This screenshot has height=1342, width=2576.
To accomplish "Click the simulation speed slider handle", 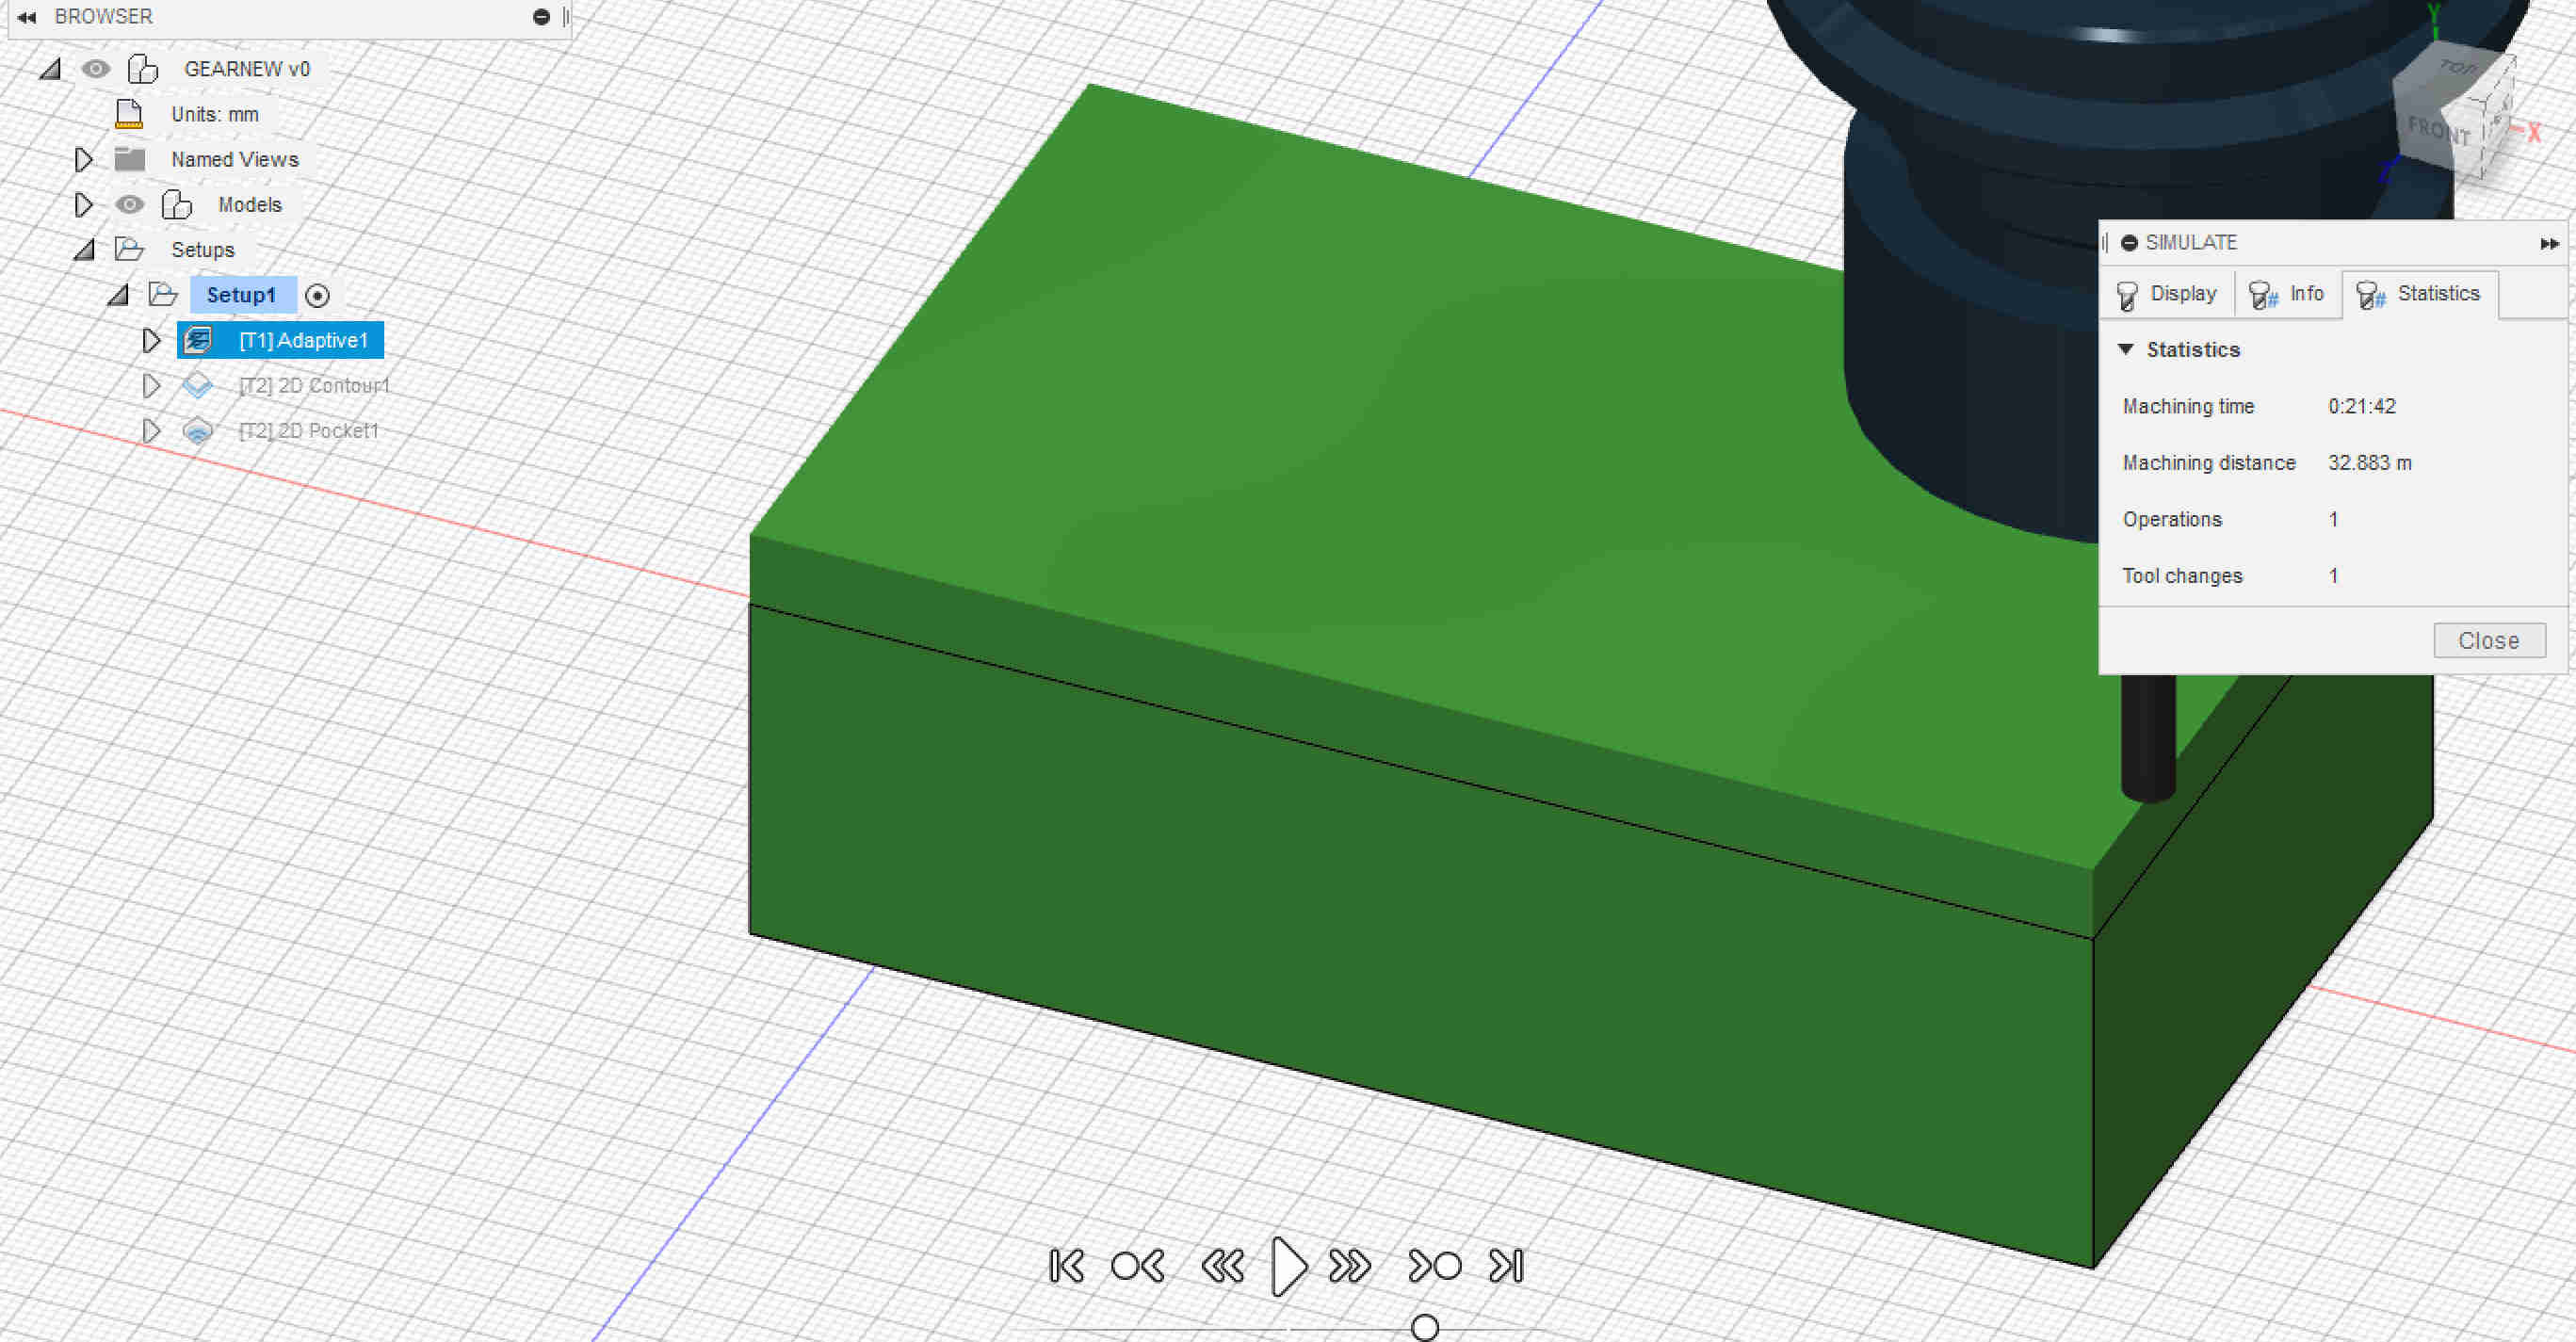I will click(1424, 1327).
